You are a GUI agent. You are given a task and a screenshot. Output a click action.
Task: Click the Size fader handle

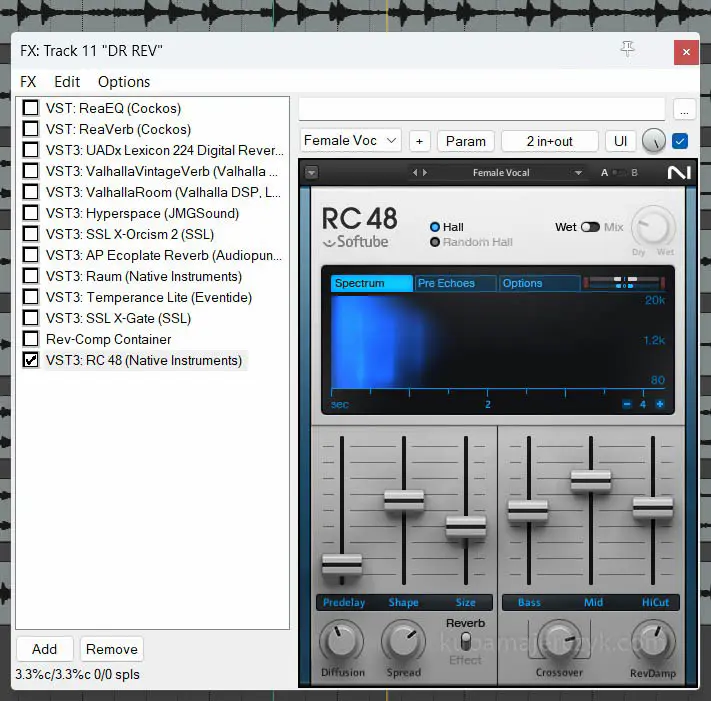(466, 526)
